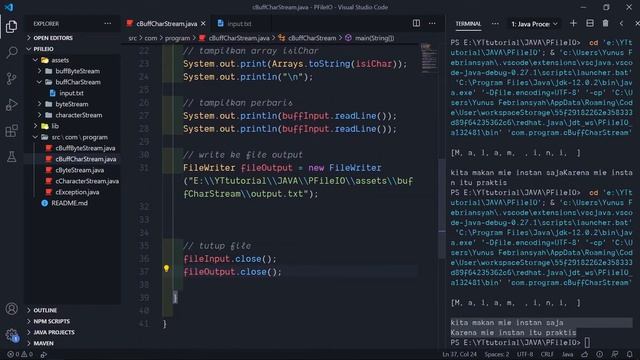Collapse the PFILEIO section
The width and height of the screenshot is (640, 360).
(72, 49)
